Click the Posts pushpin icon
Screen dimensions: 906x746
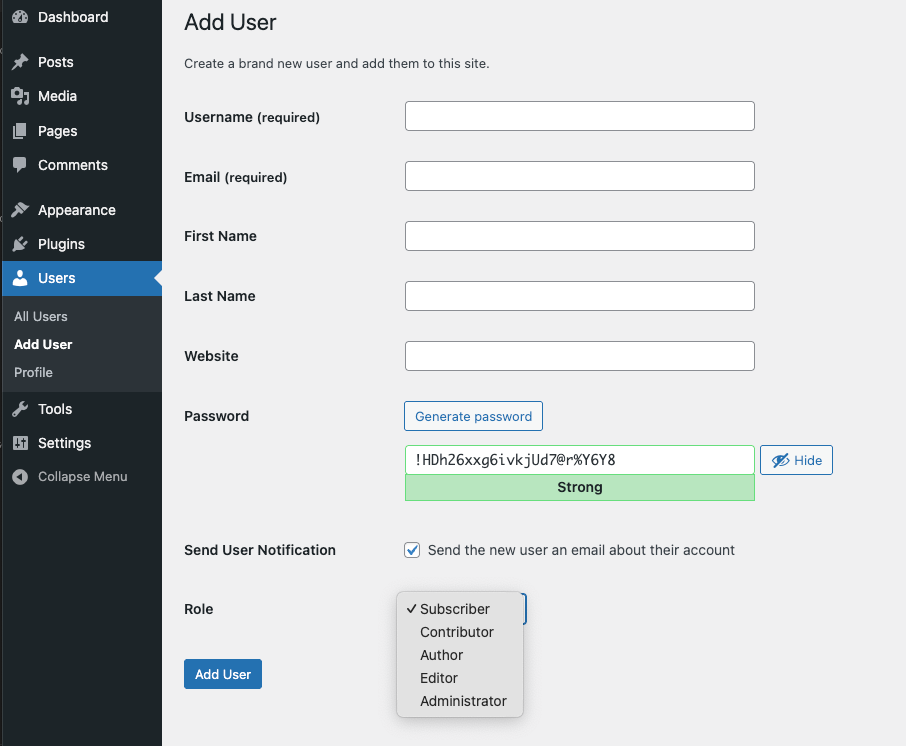pos(20,62)
